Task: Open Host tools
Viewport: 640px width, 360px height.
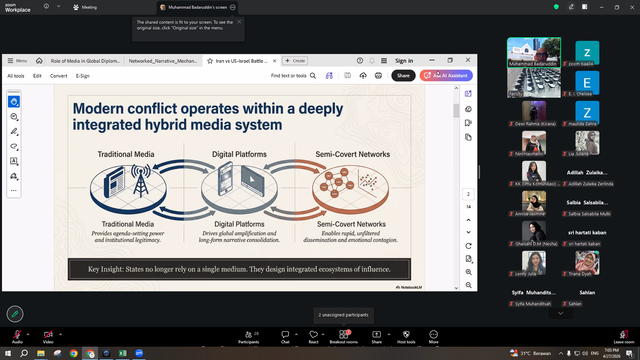Action: pos(406,337)
